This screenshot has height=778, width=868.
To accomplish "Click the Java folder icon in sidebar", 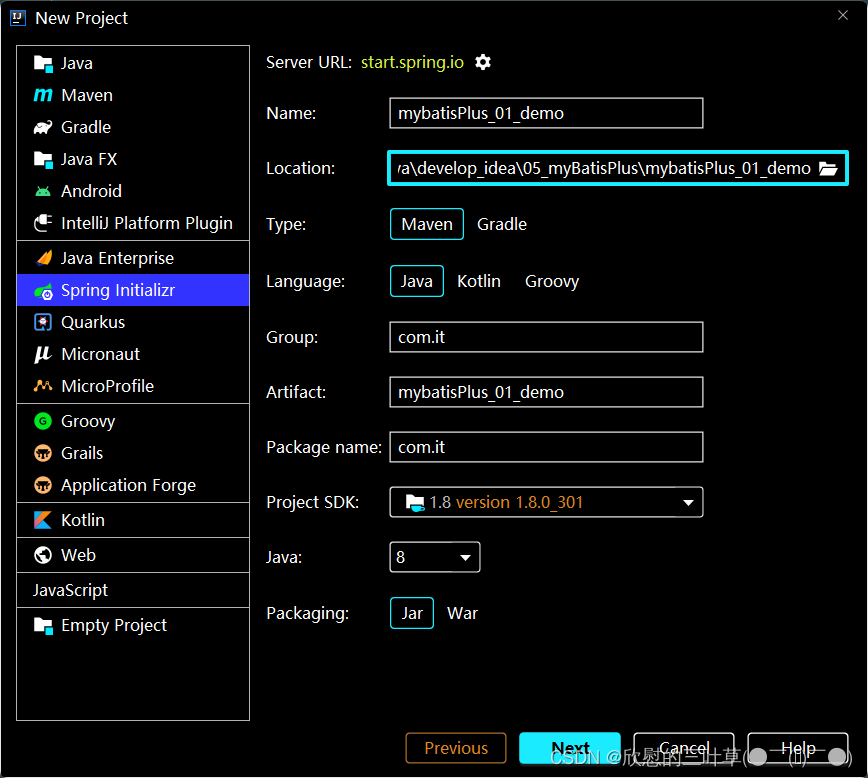I will tap(43, 64).
